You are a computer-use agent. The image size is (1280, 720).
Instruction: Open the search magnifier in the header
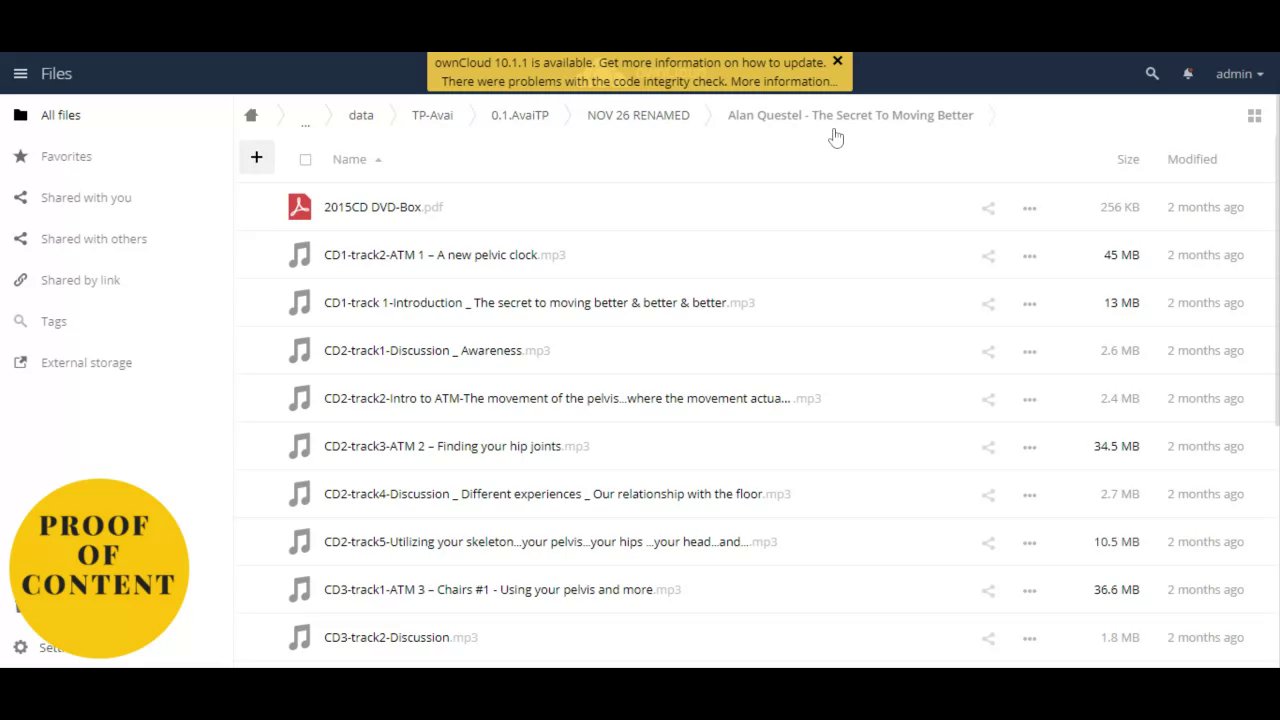1152,74
